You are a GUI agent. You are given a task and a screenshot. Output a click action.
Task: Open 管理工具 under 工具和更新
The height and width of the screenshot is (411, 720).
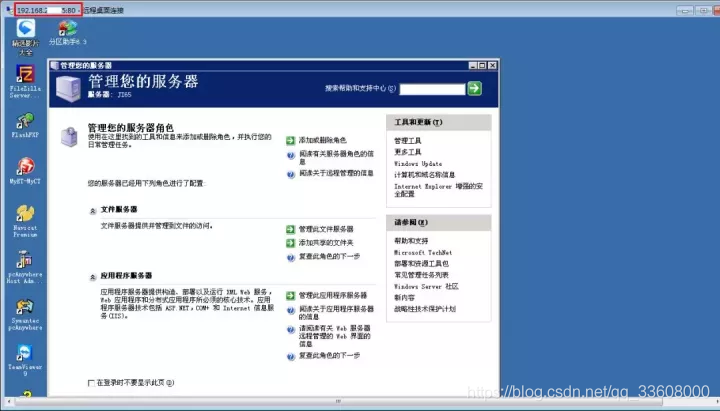[408, 141]
